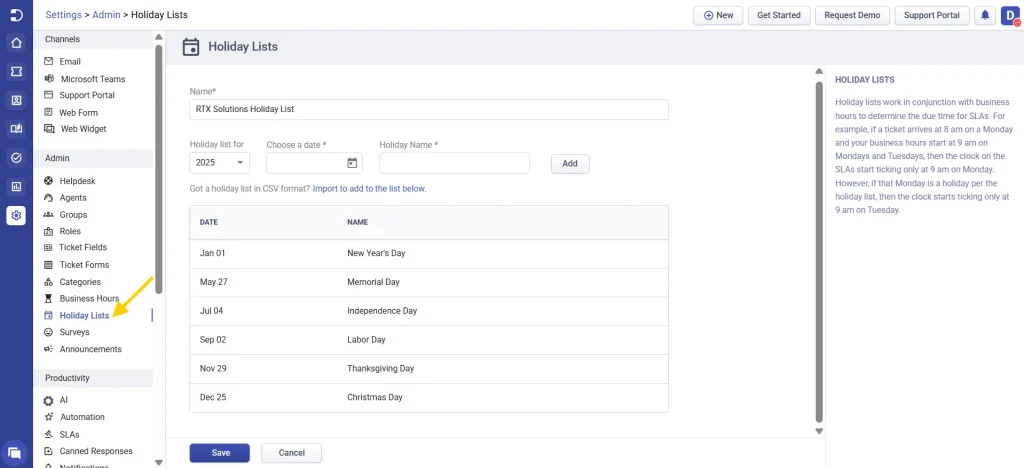1024x468 pixels.
Task: Open the Holiday list year dropdown
Action: coord(219,163)
